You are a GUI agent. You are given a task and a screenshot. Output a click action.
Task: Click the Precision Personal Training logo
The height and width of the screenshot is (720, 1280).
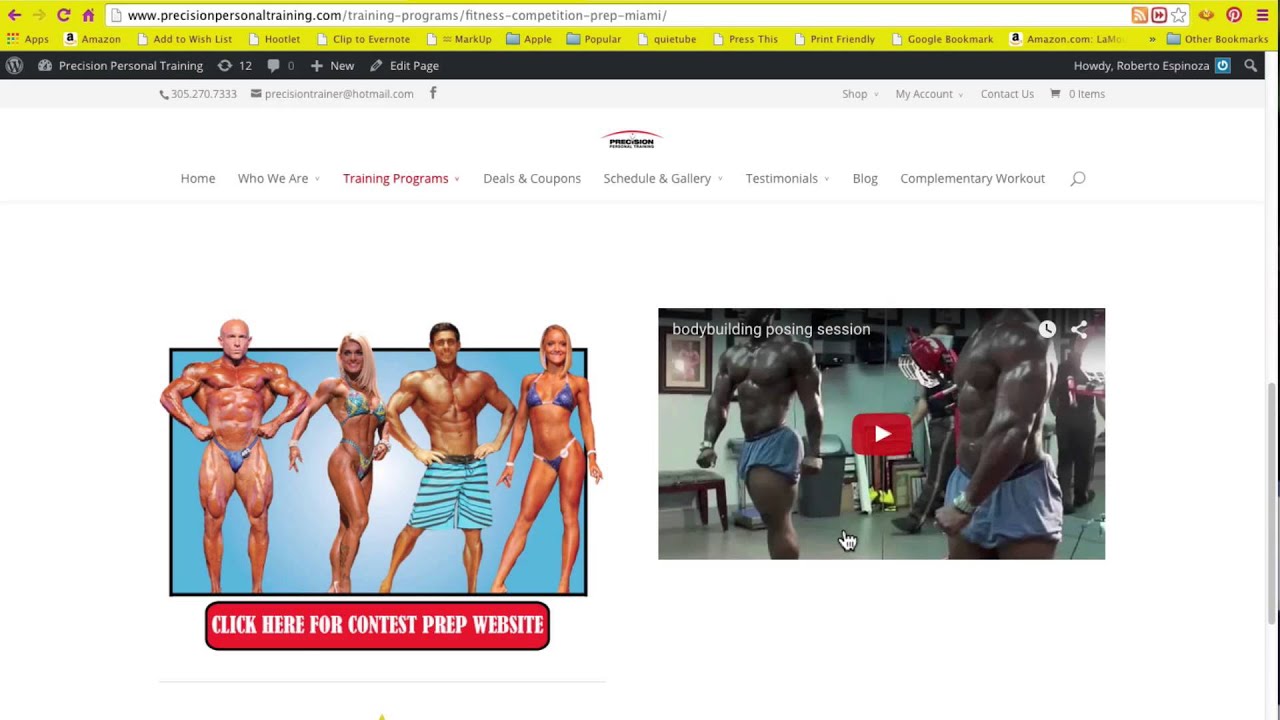click(632, 139)
